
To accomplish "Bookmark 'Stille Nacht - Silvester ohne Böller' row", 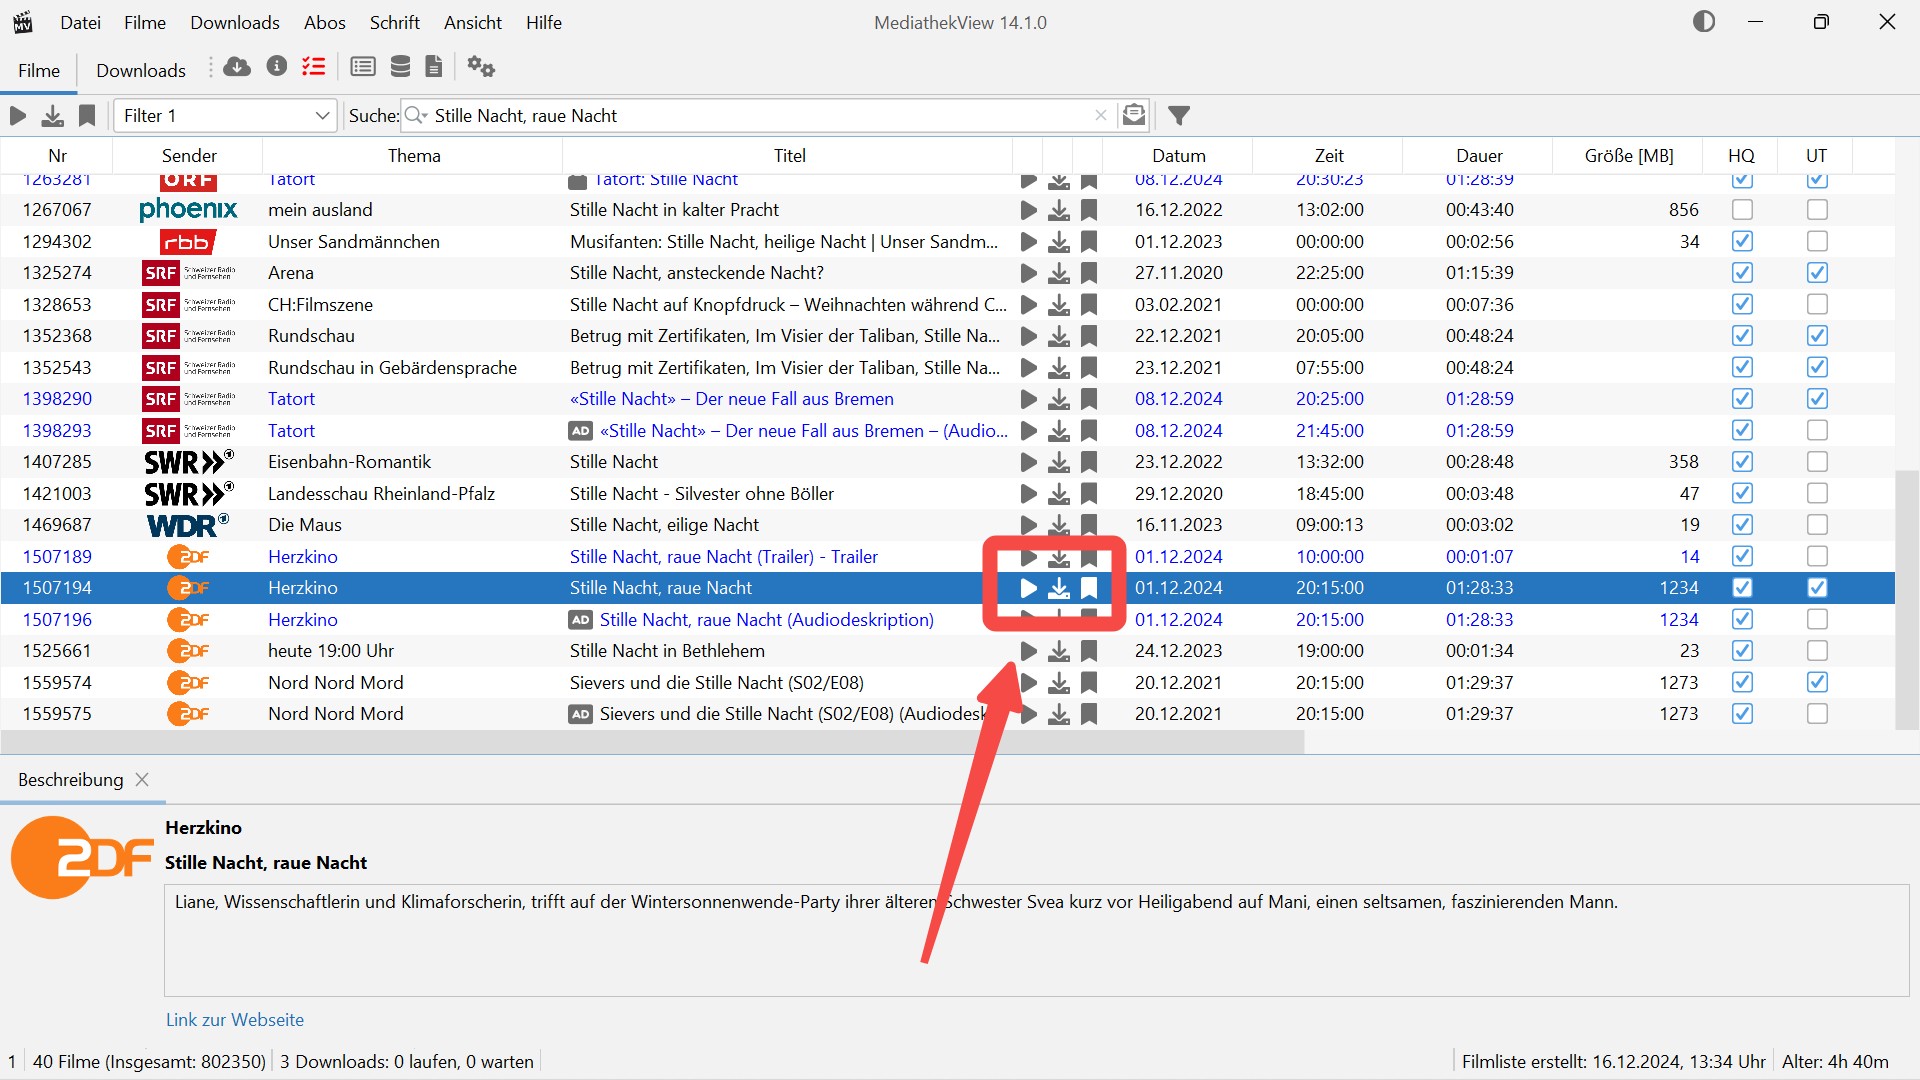I will point(1089,494).
